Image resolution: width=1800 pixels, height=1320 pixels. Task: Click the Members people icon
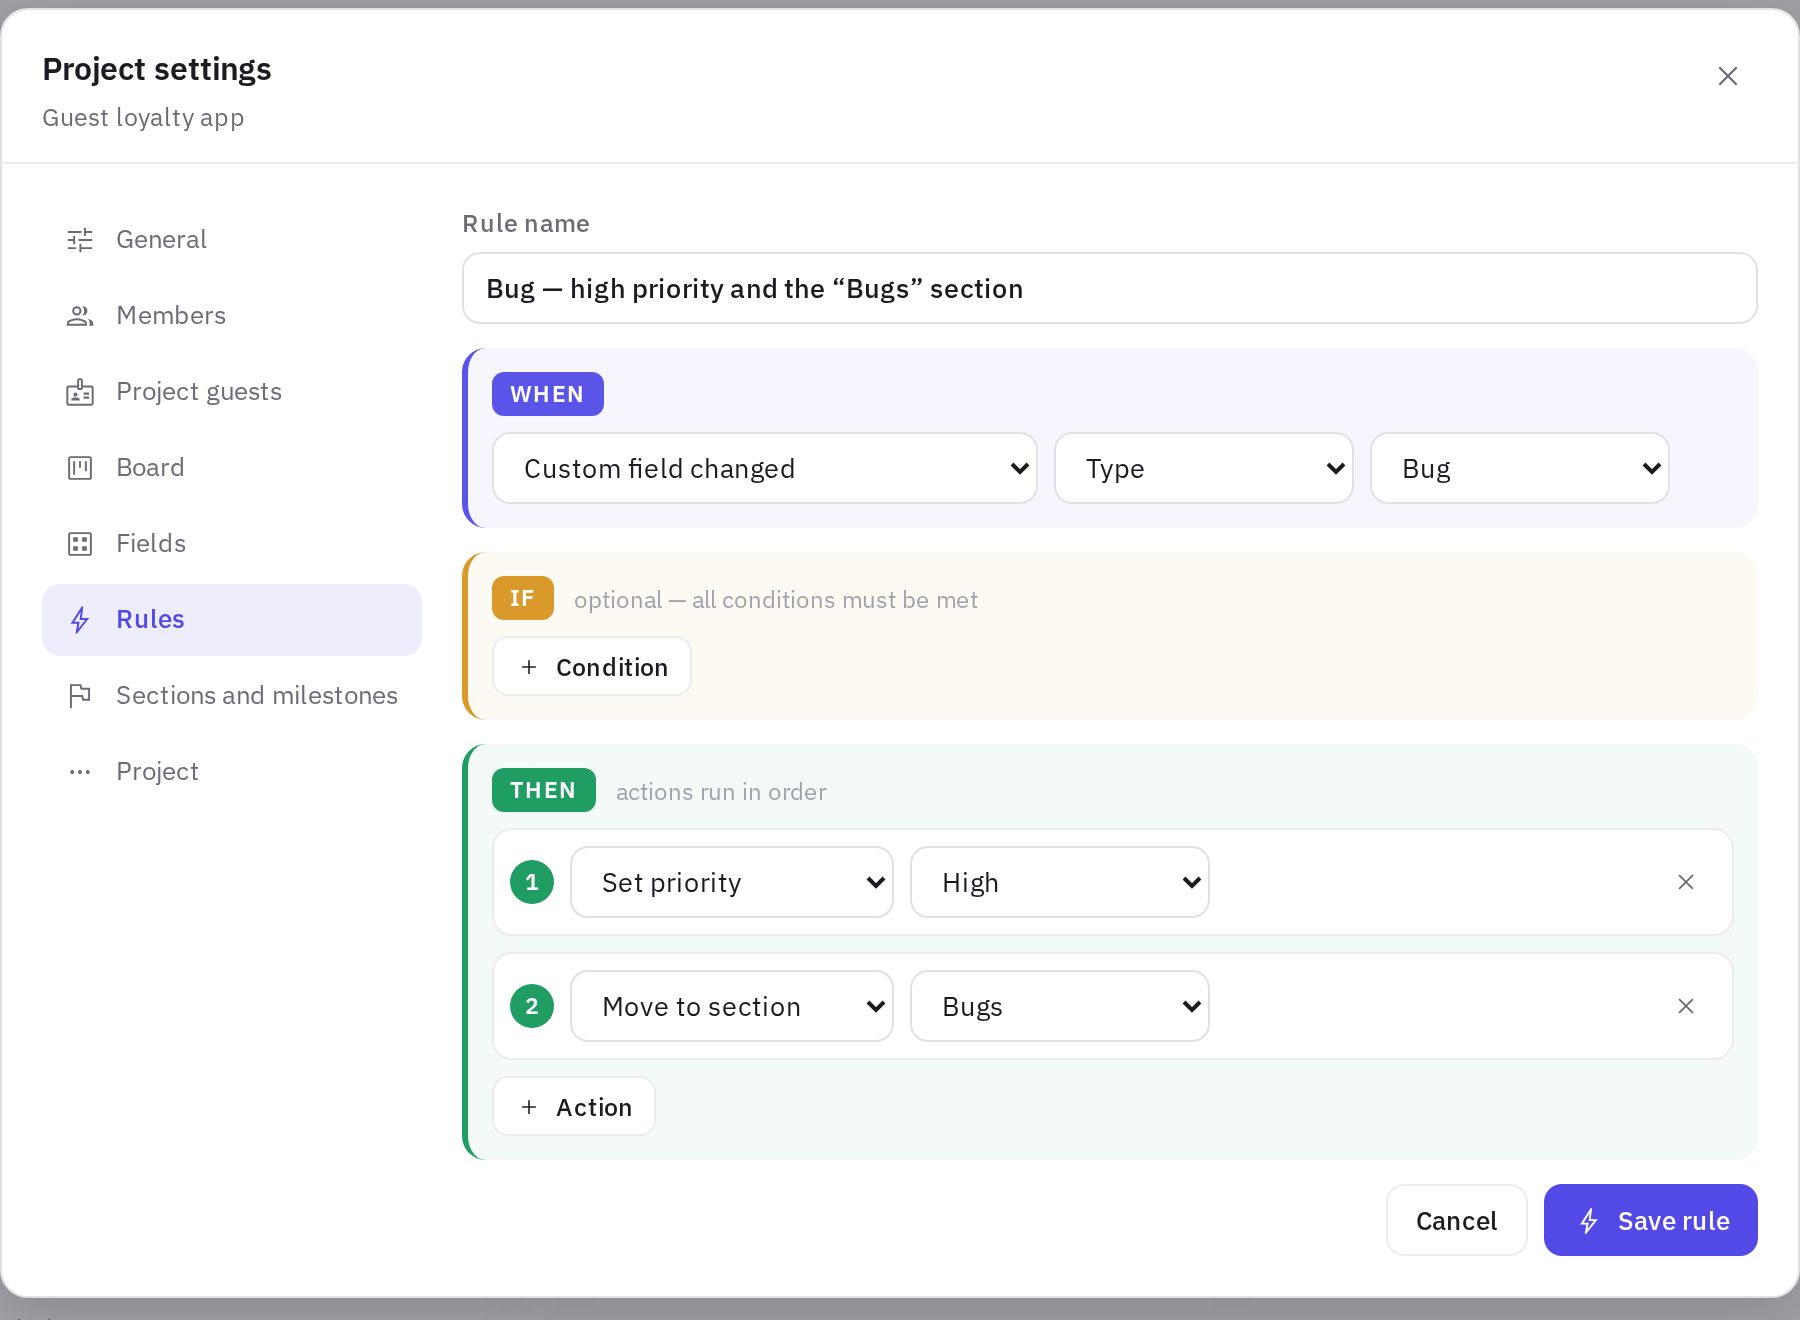point(80,316)
